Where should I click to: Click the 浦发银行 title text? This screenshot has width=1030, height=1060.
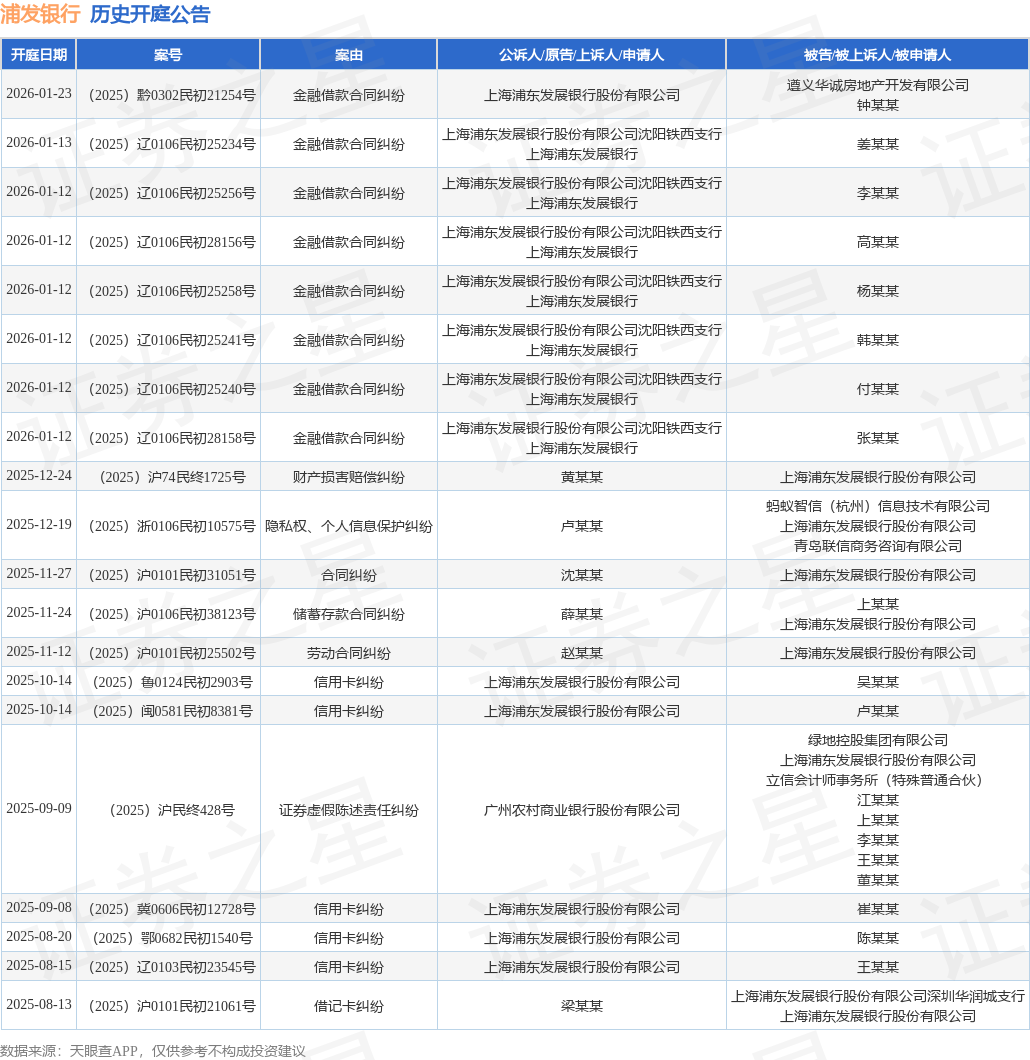pyautogui.click(x=41, y=14)
